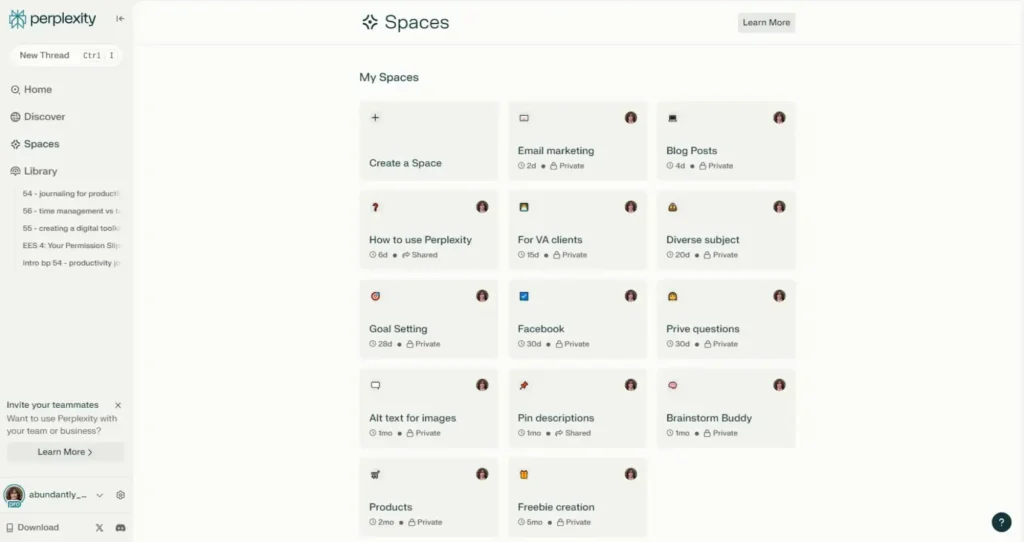1024x542 pixels.
Task: Open thread '54 - journaling for producti'
Action: [x=71, y=194]
